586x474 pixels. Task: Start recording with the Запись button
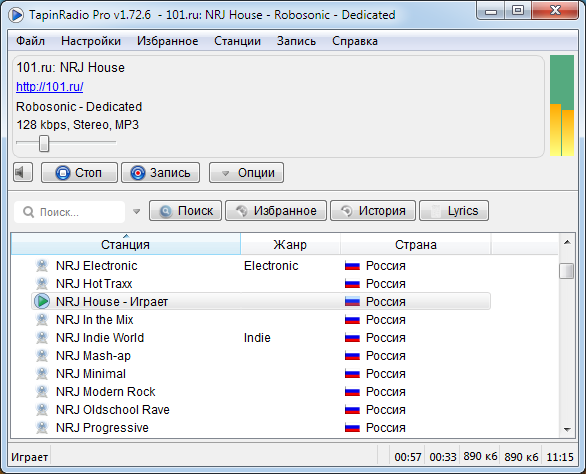(160, 172)
